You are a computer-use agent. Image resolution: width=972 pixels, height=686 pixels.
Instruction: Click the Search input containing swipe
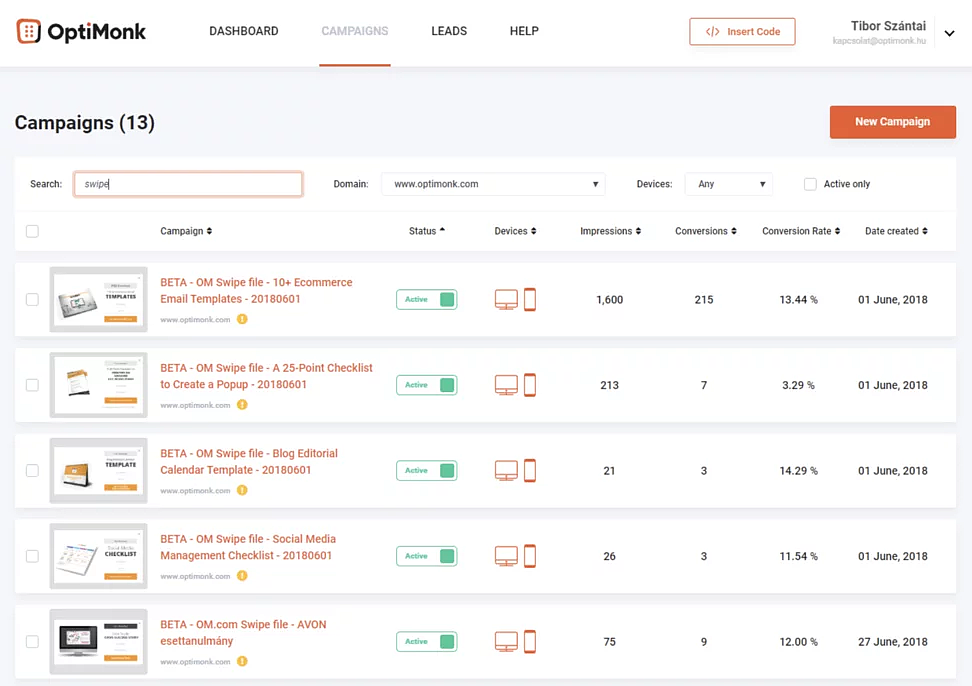point(188,183)
